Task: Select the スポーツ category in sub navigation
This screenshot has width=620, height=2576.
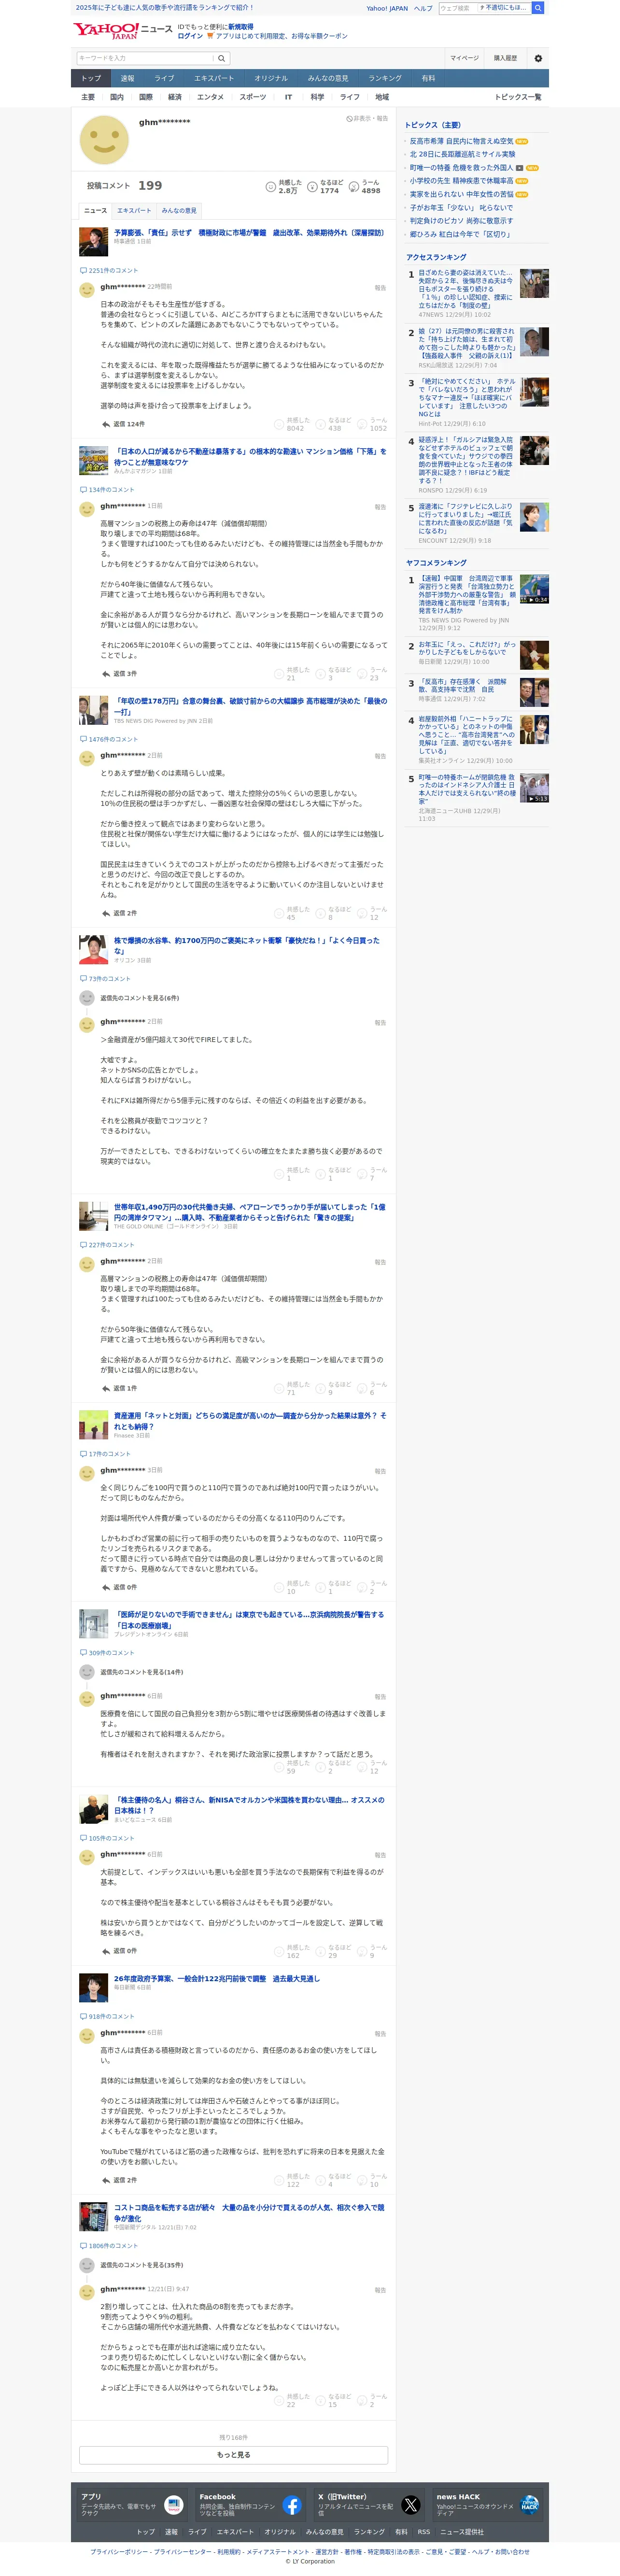Action: [x=253, y=97]
